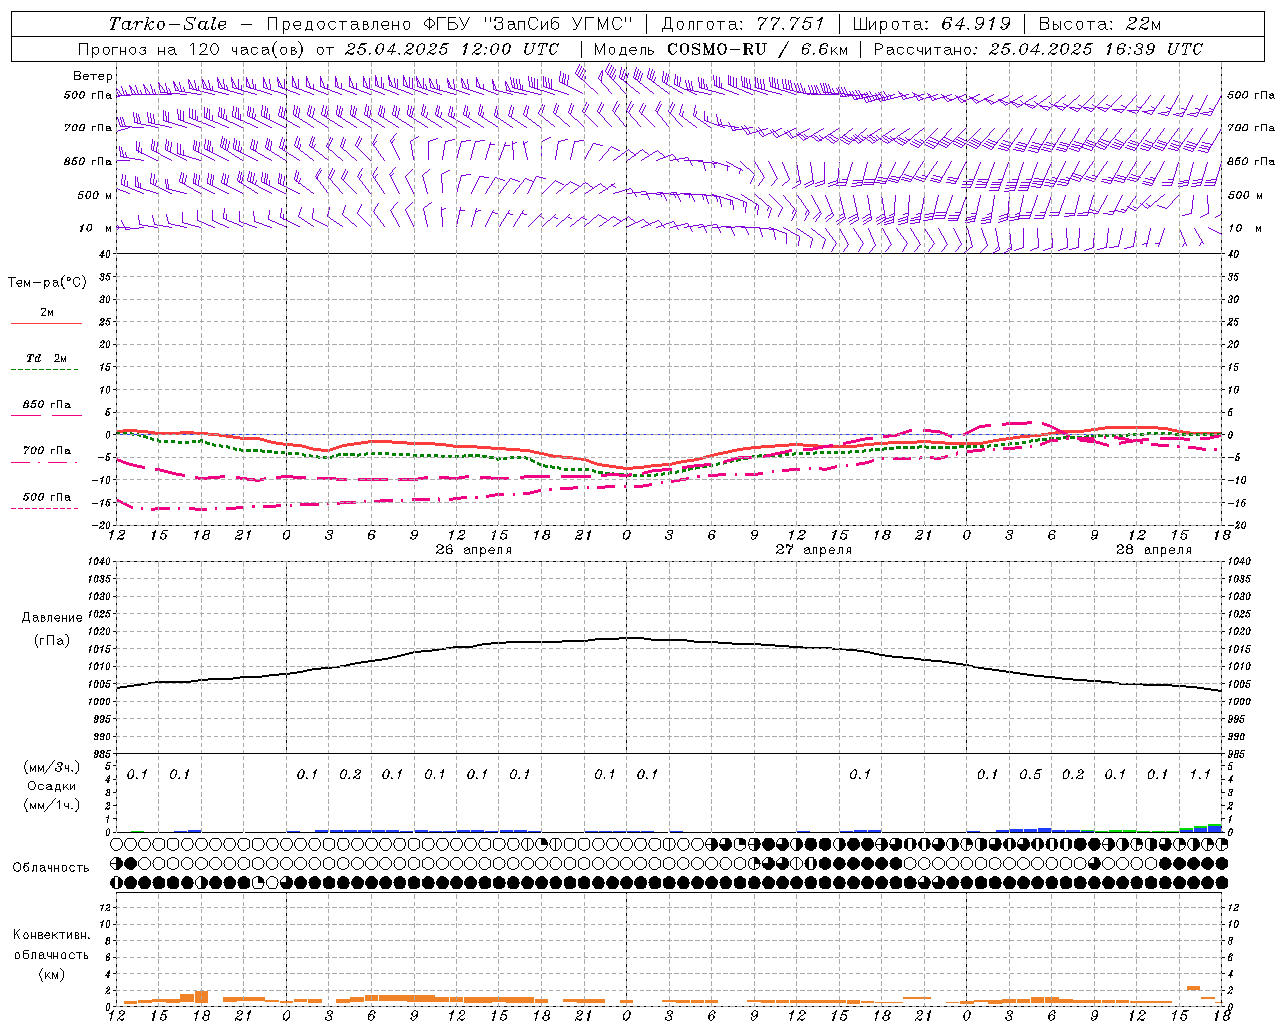Click the "28 апреля" date label
1280x1024 pixels.
coord(1154,550)
